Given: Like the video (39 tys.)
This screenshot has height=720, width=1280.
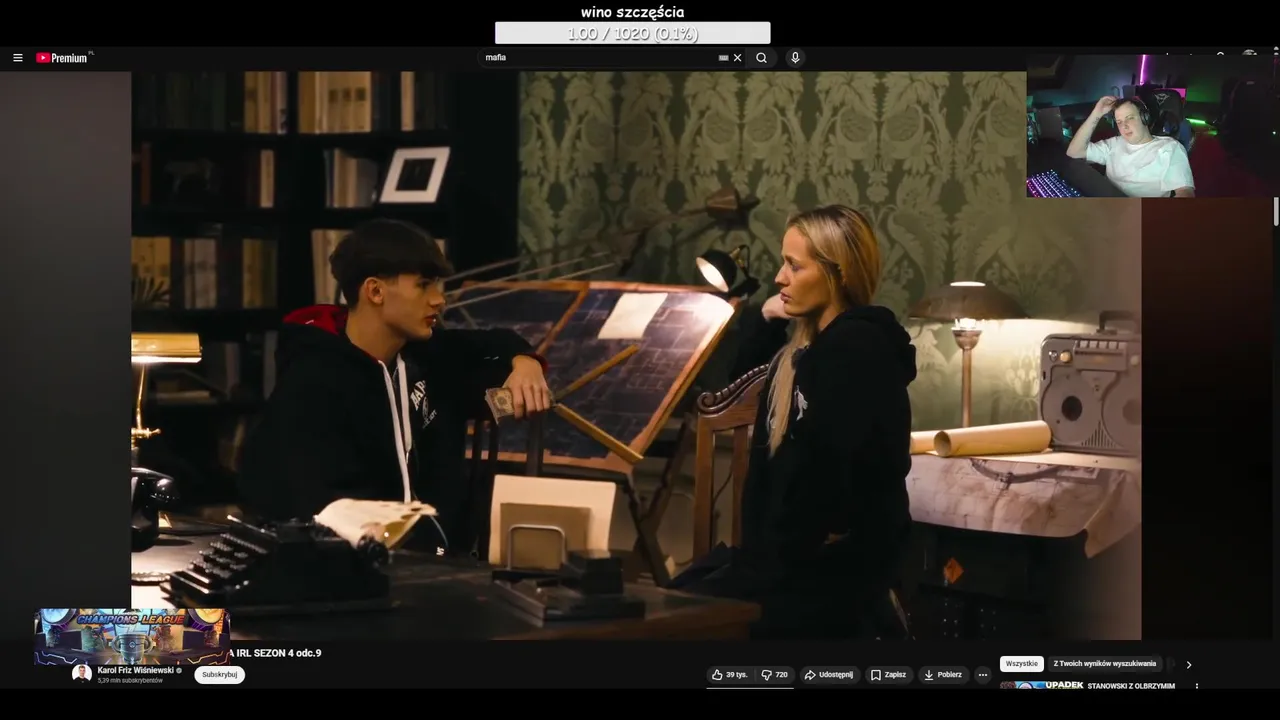Looking at the screenshot, I should point(730,675).
